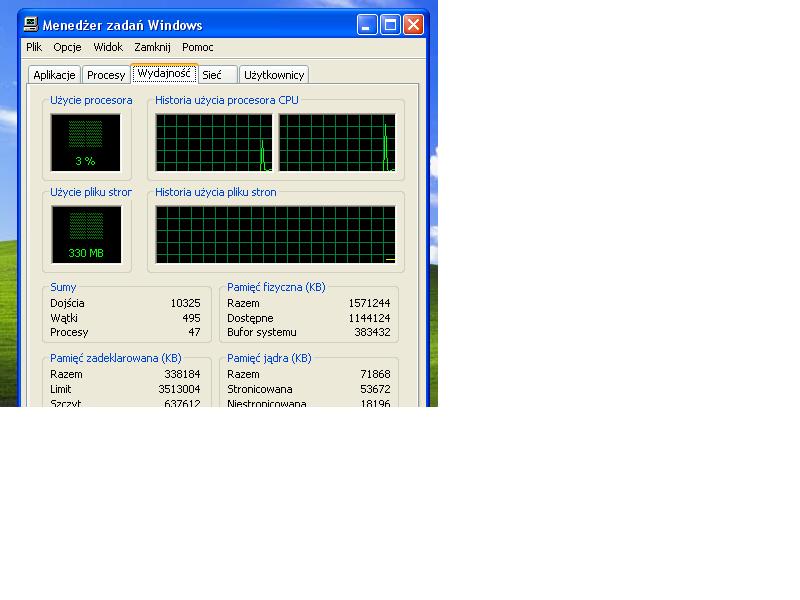Click kernel memory Razem value 71868

pos(376,374)
